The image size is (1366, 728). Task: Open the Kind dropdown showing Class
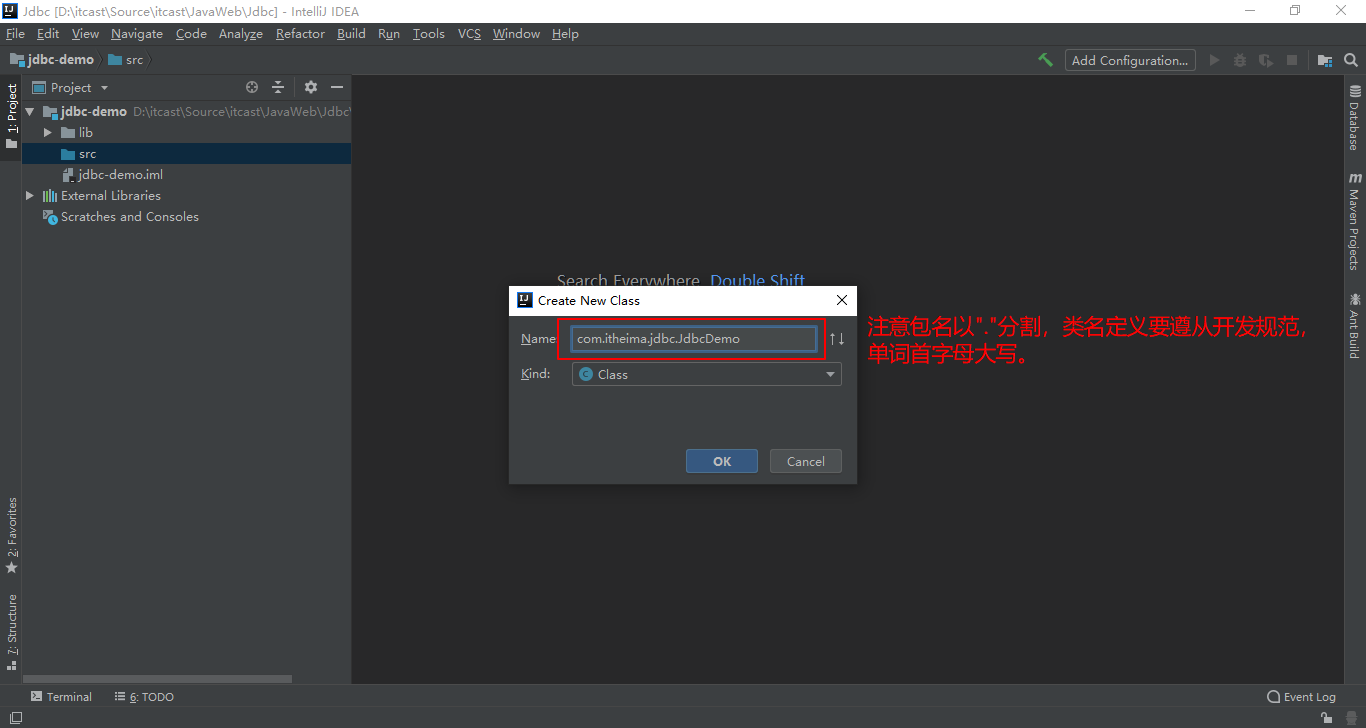pyautogui.click(x=706, y=374)
